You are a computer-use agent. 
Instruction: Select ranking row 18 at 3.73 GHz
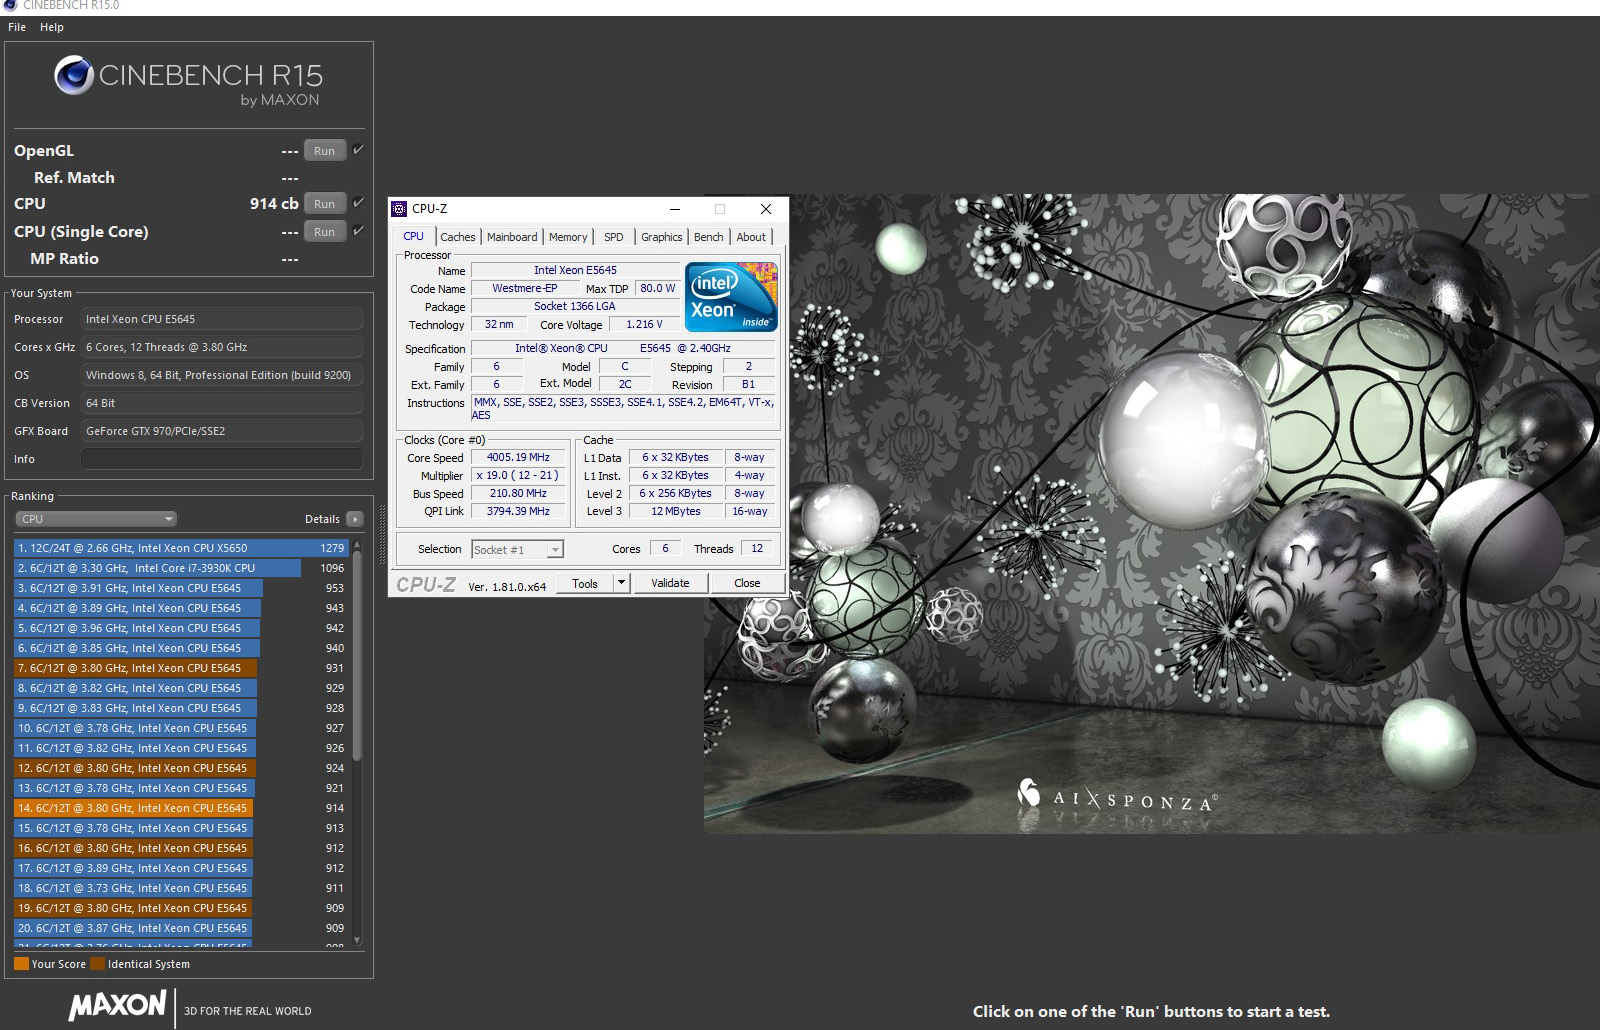181,888
